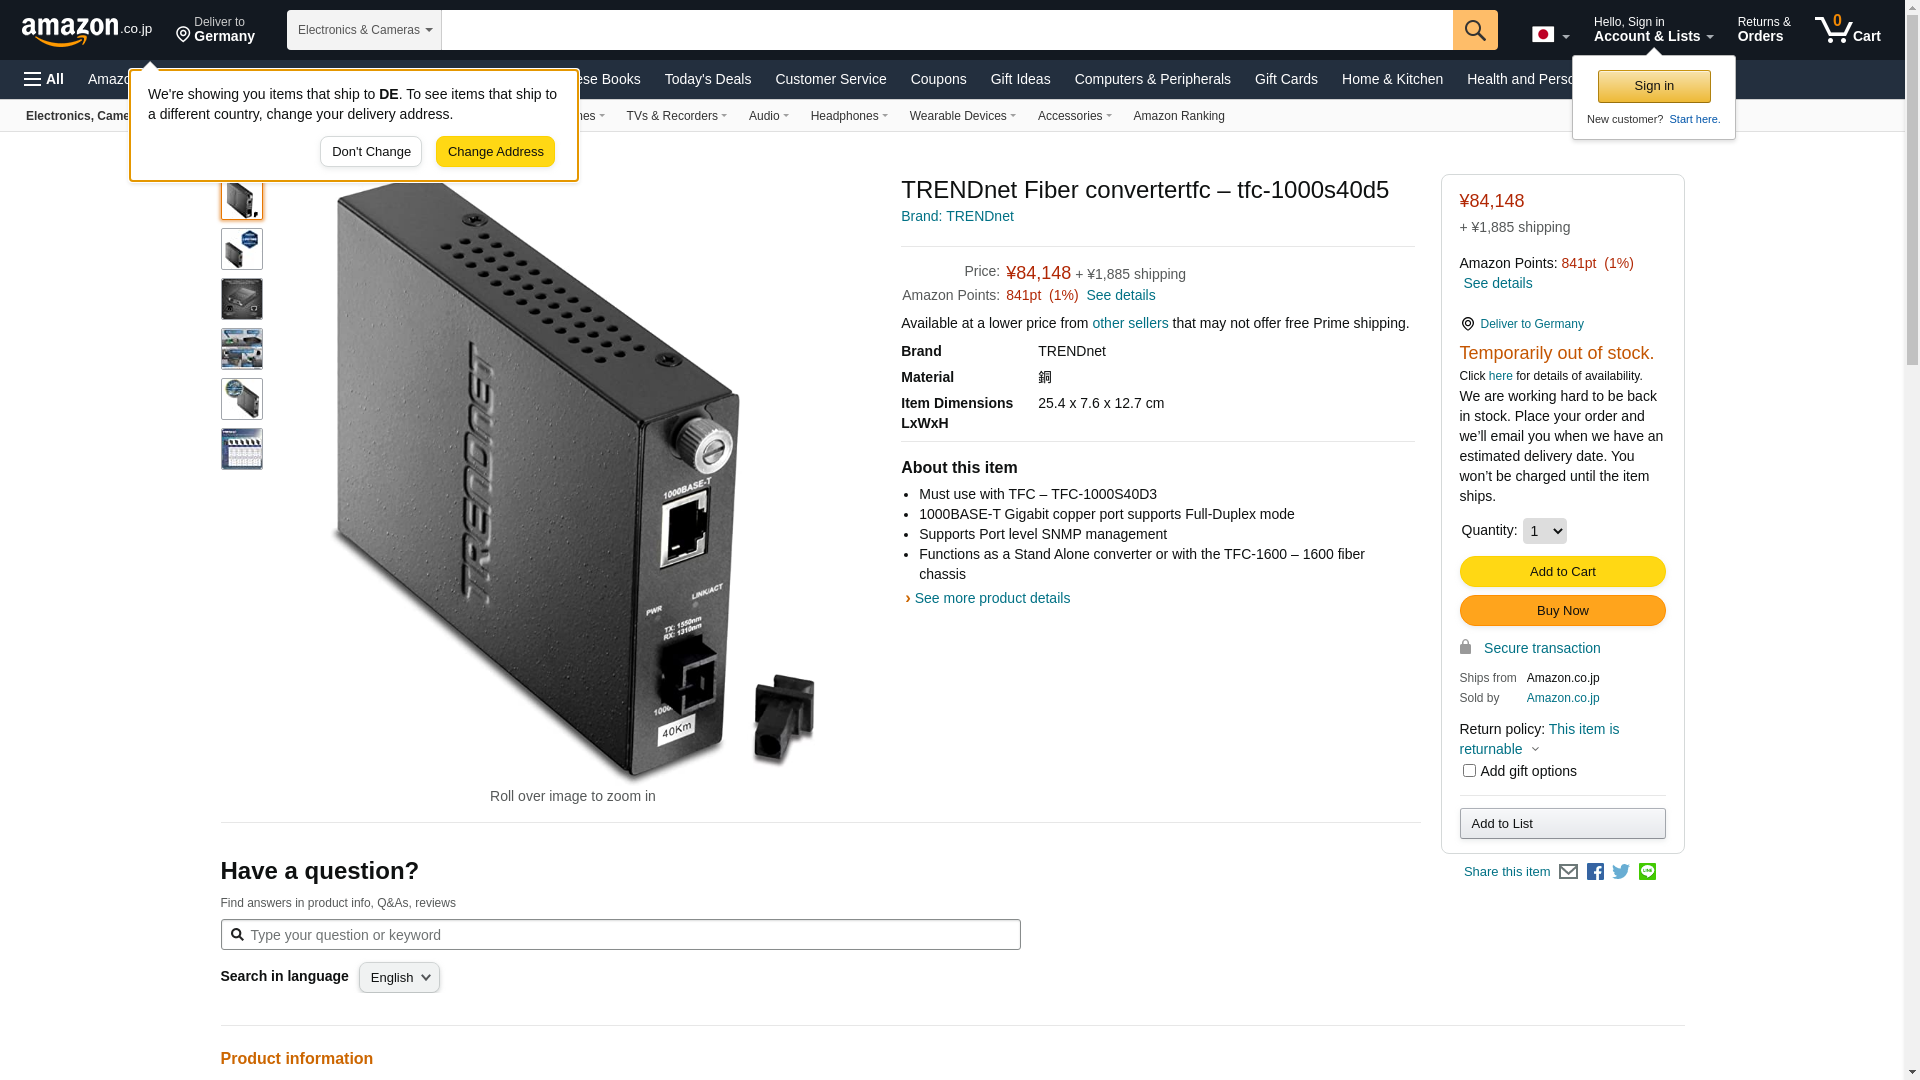Open the Quantity dropdown
Viewport: 1920px width, 1080px height.
tap(1544, 531)
